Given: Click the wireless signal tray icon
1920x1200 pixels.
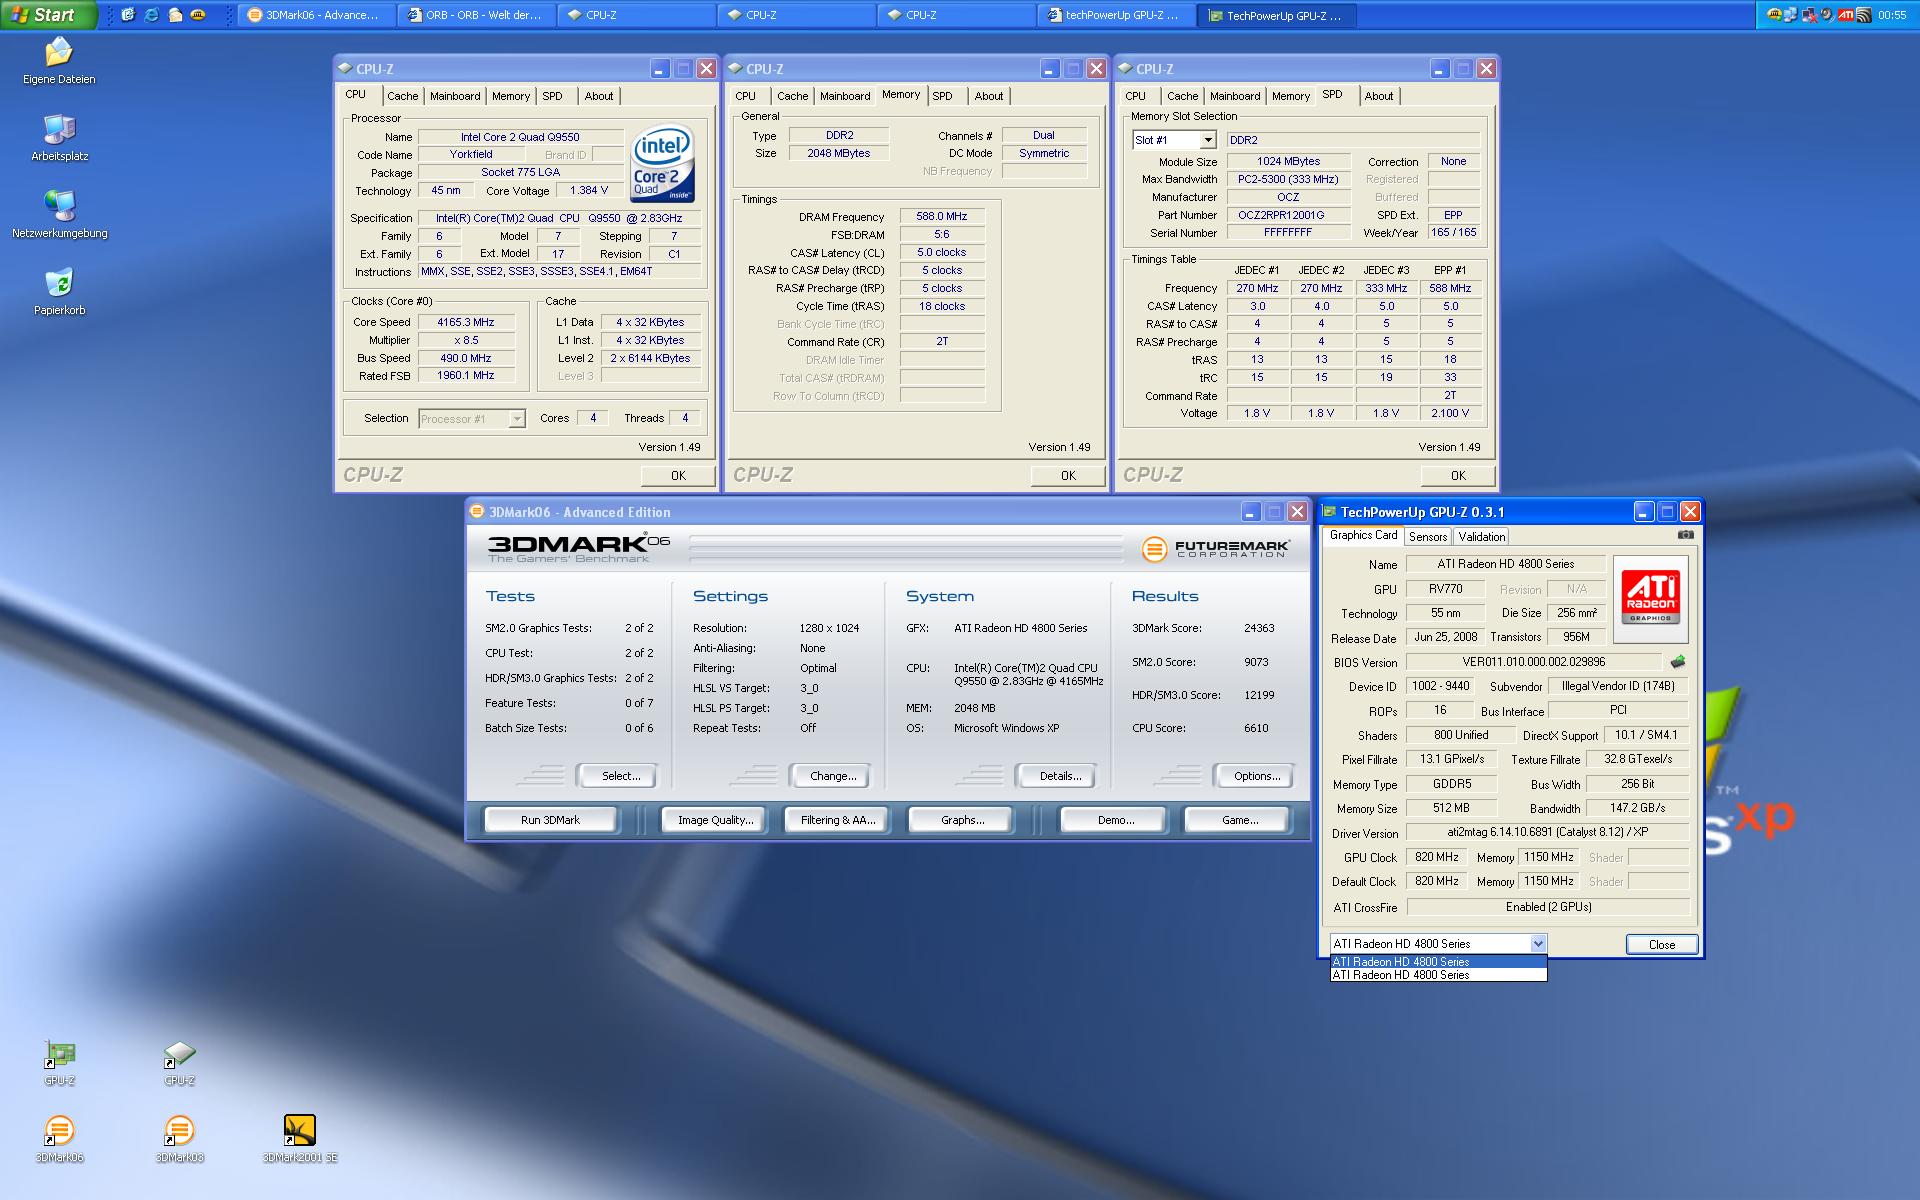Looking at the screenshot, I should (1863, 15).
